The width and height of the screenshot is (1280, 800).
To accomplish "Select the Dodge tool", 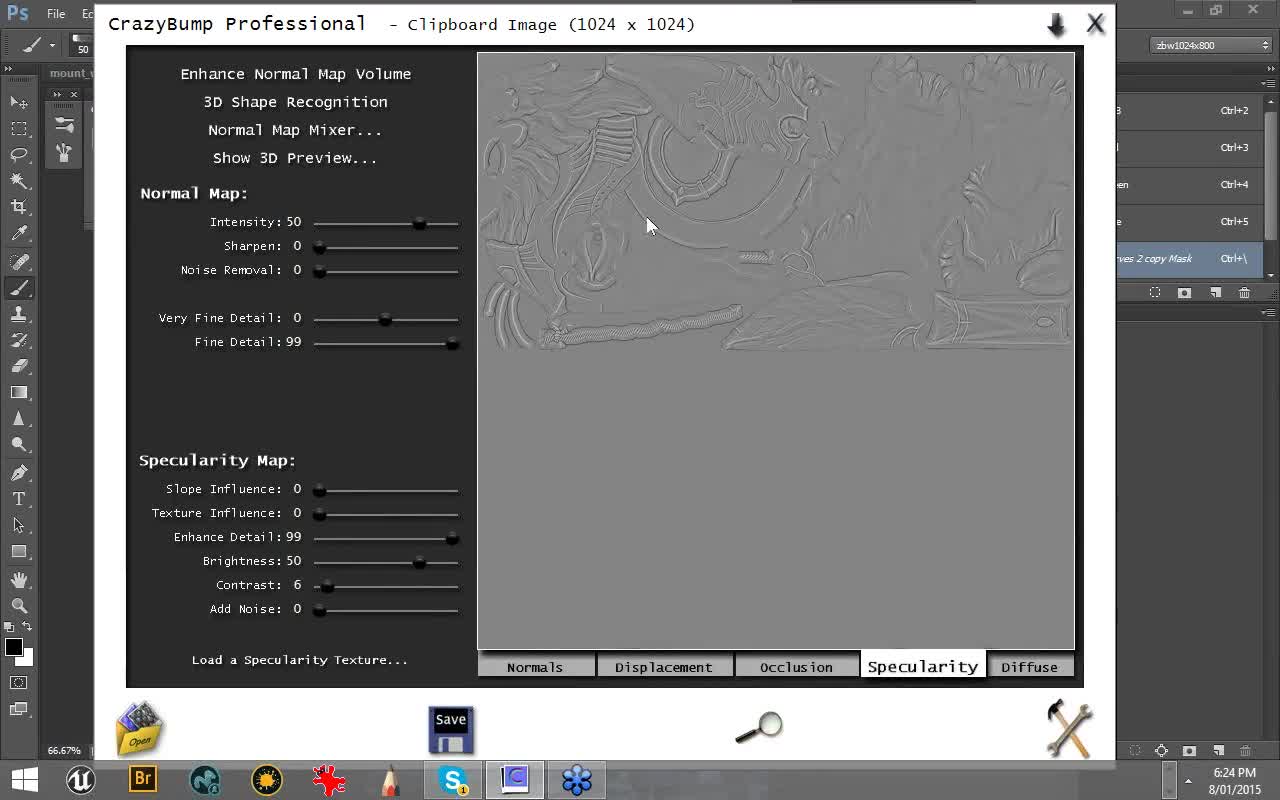I will point(19,445).
